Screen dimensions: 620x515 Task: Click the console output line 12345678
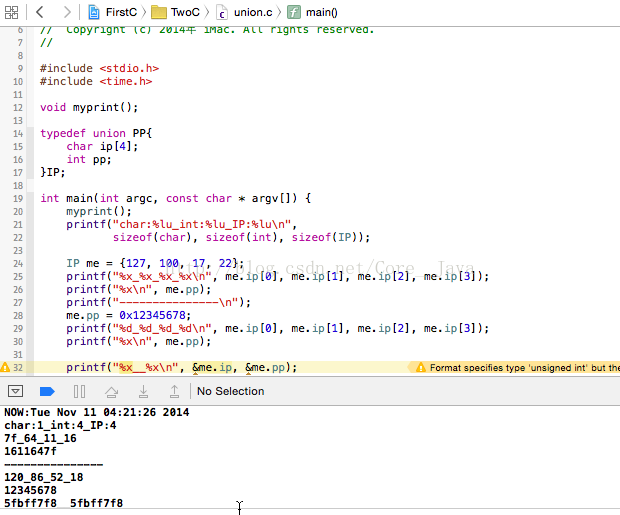[x=30, y=490]
